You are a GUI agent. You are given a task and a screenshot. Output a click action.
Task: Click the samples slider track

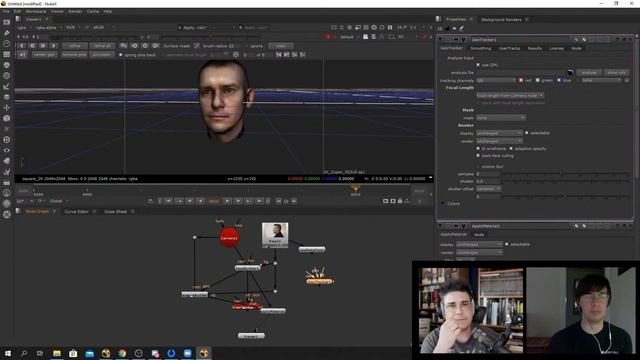click(565, 174)
